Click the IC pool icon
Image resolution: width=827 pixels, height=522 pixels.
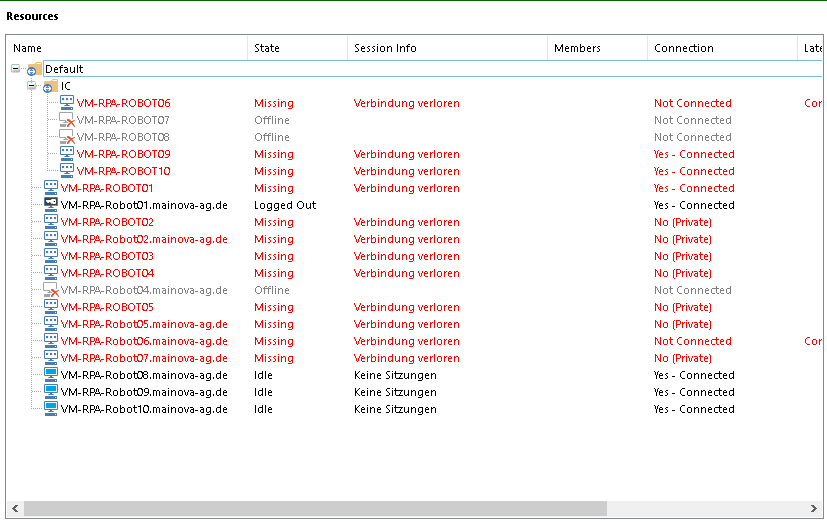51,86
